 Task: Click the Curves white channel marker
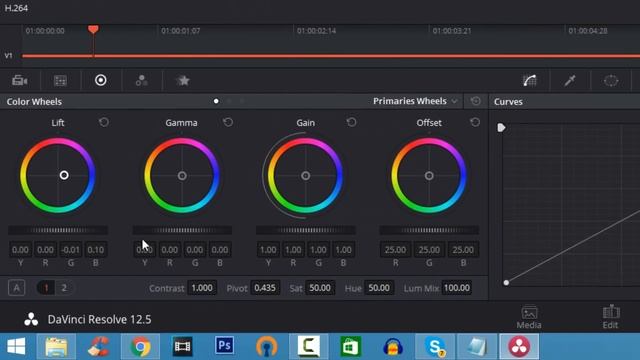pos(501,127)
